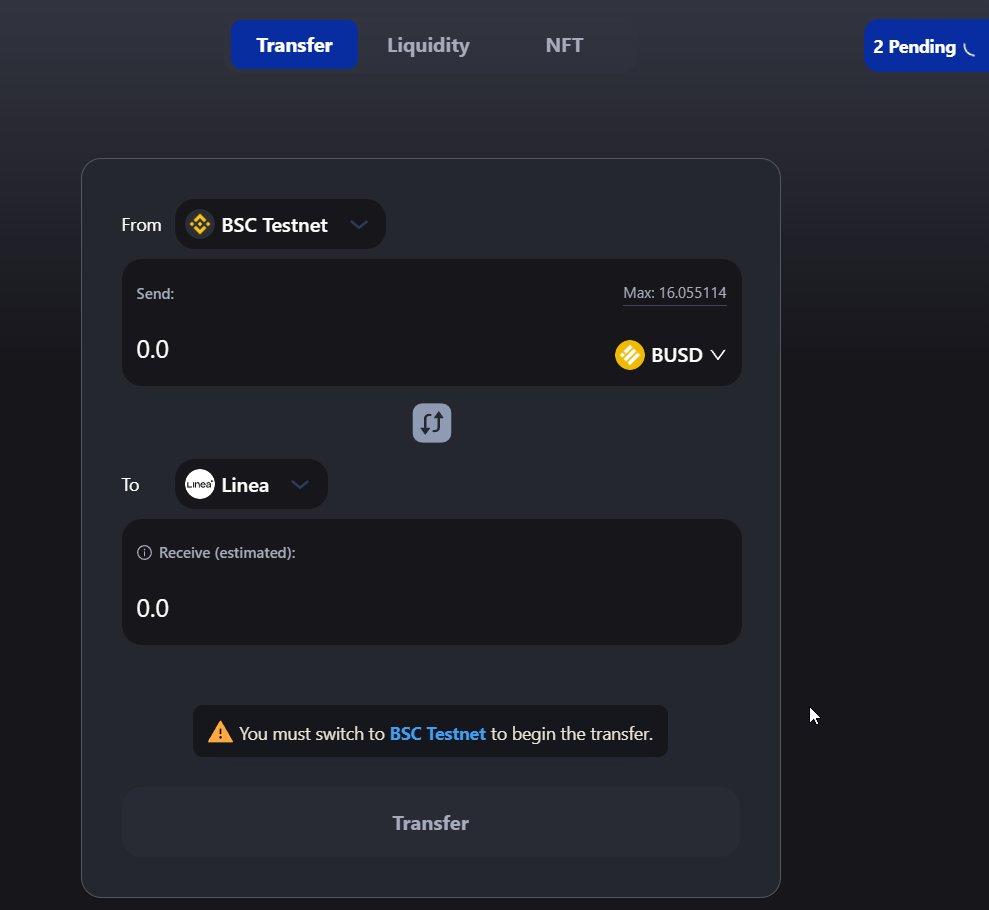Click Max: 16.055114 balance link
Viewport: 989px width, 910px height.
coord(674,293)
